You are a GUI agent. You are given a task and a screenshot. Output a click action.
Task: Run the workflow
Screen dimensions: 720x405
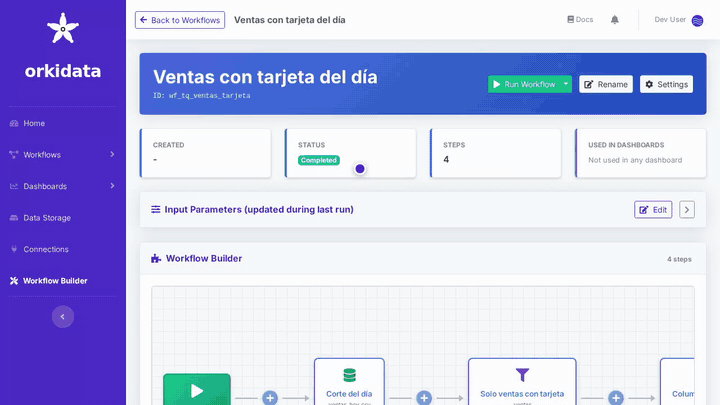point(524,84)
